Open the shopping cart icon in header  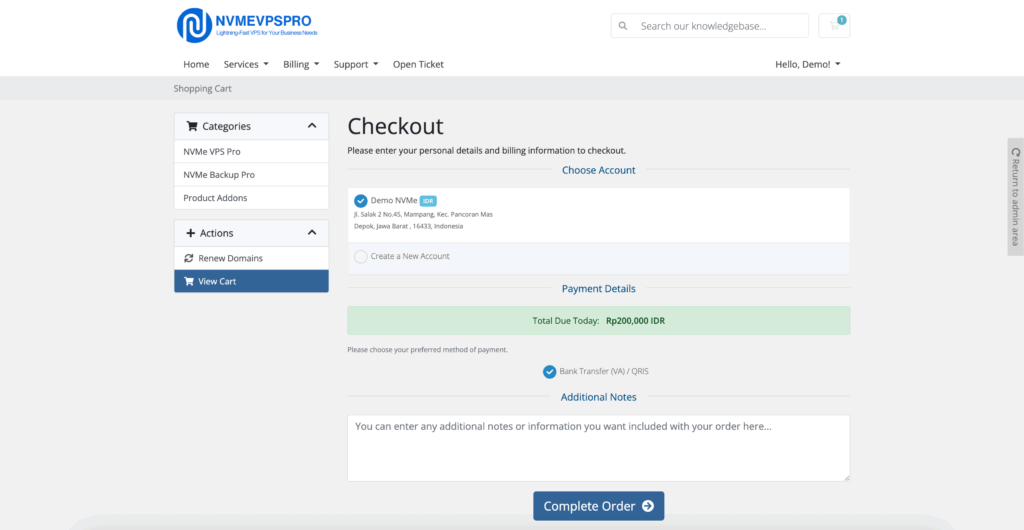(833, 26)
